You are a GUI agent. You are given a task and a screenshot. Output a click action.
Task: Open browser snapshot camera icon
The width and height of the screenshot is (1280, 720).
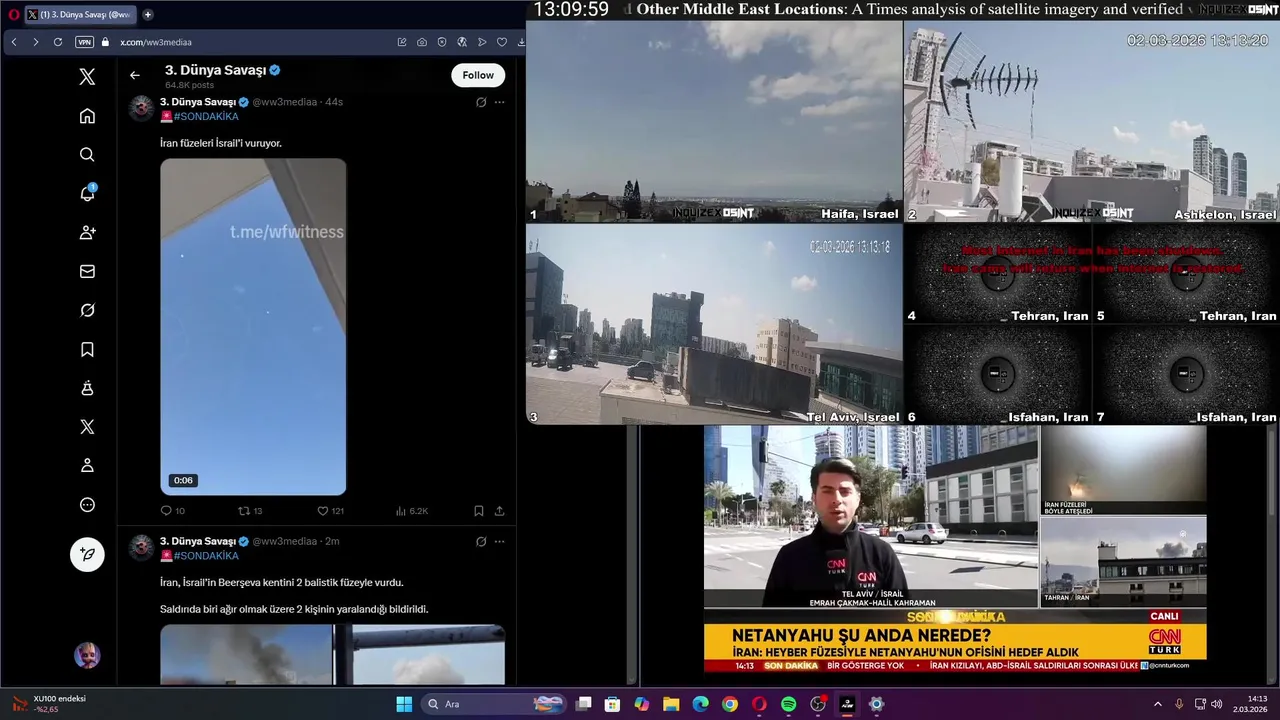click(x=422, y=42)
